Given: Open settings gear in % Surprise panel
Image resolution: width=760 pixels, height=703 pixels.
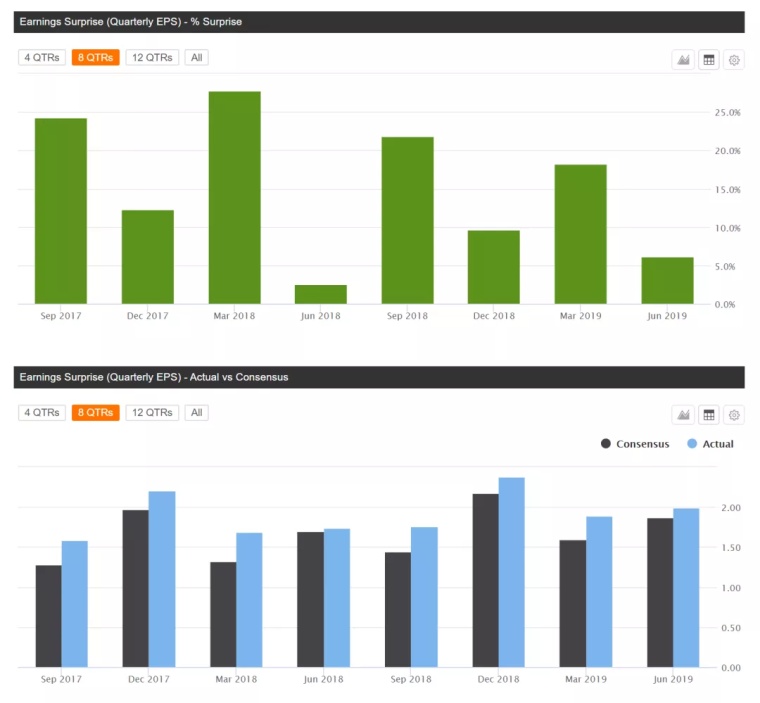Looking at the screenshot, I should tap(734, 60).
